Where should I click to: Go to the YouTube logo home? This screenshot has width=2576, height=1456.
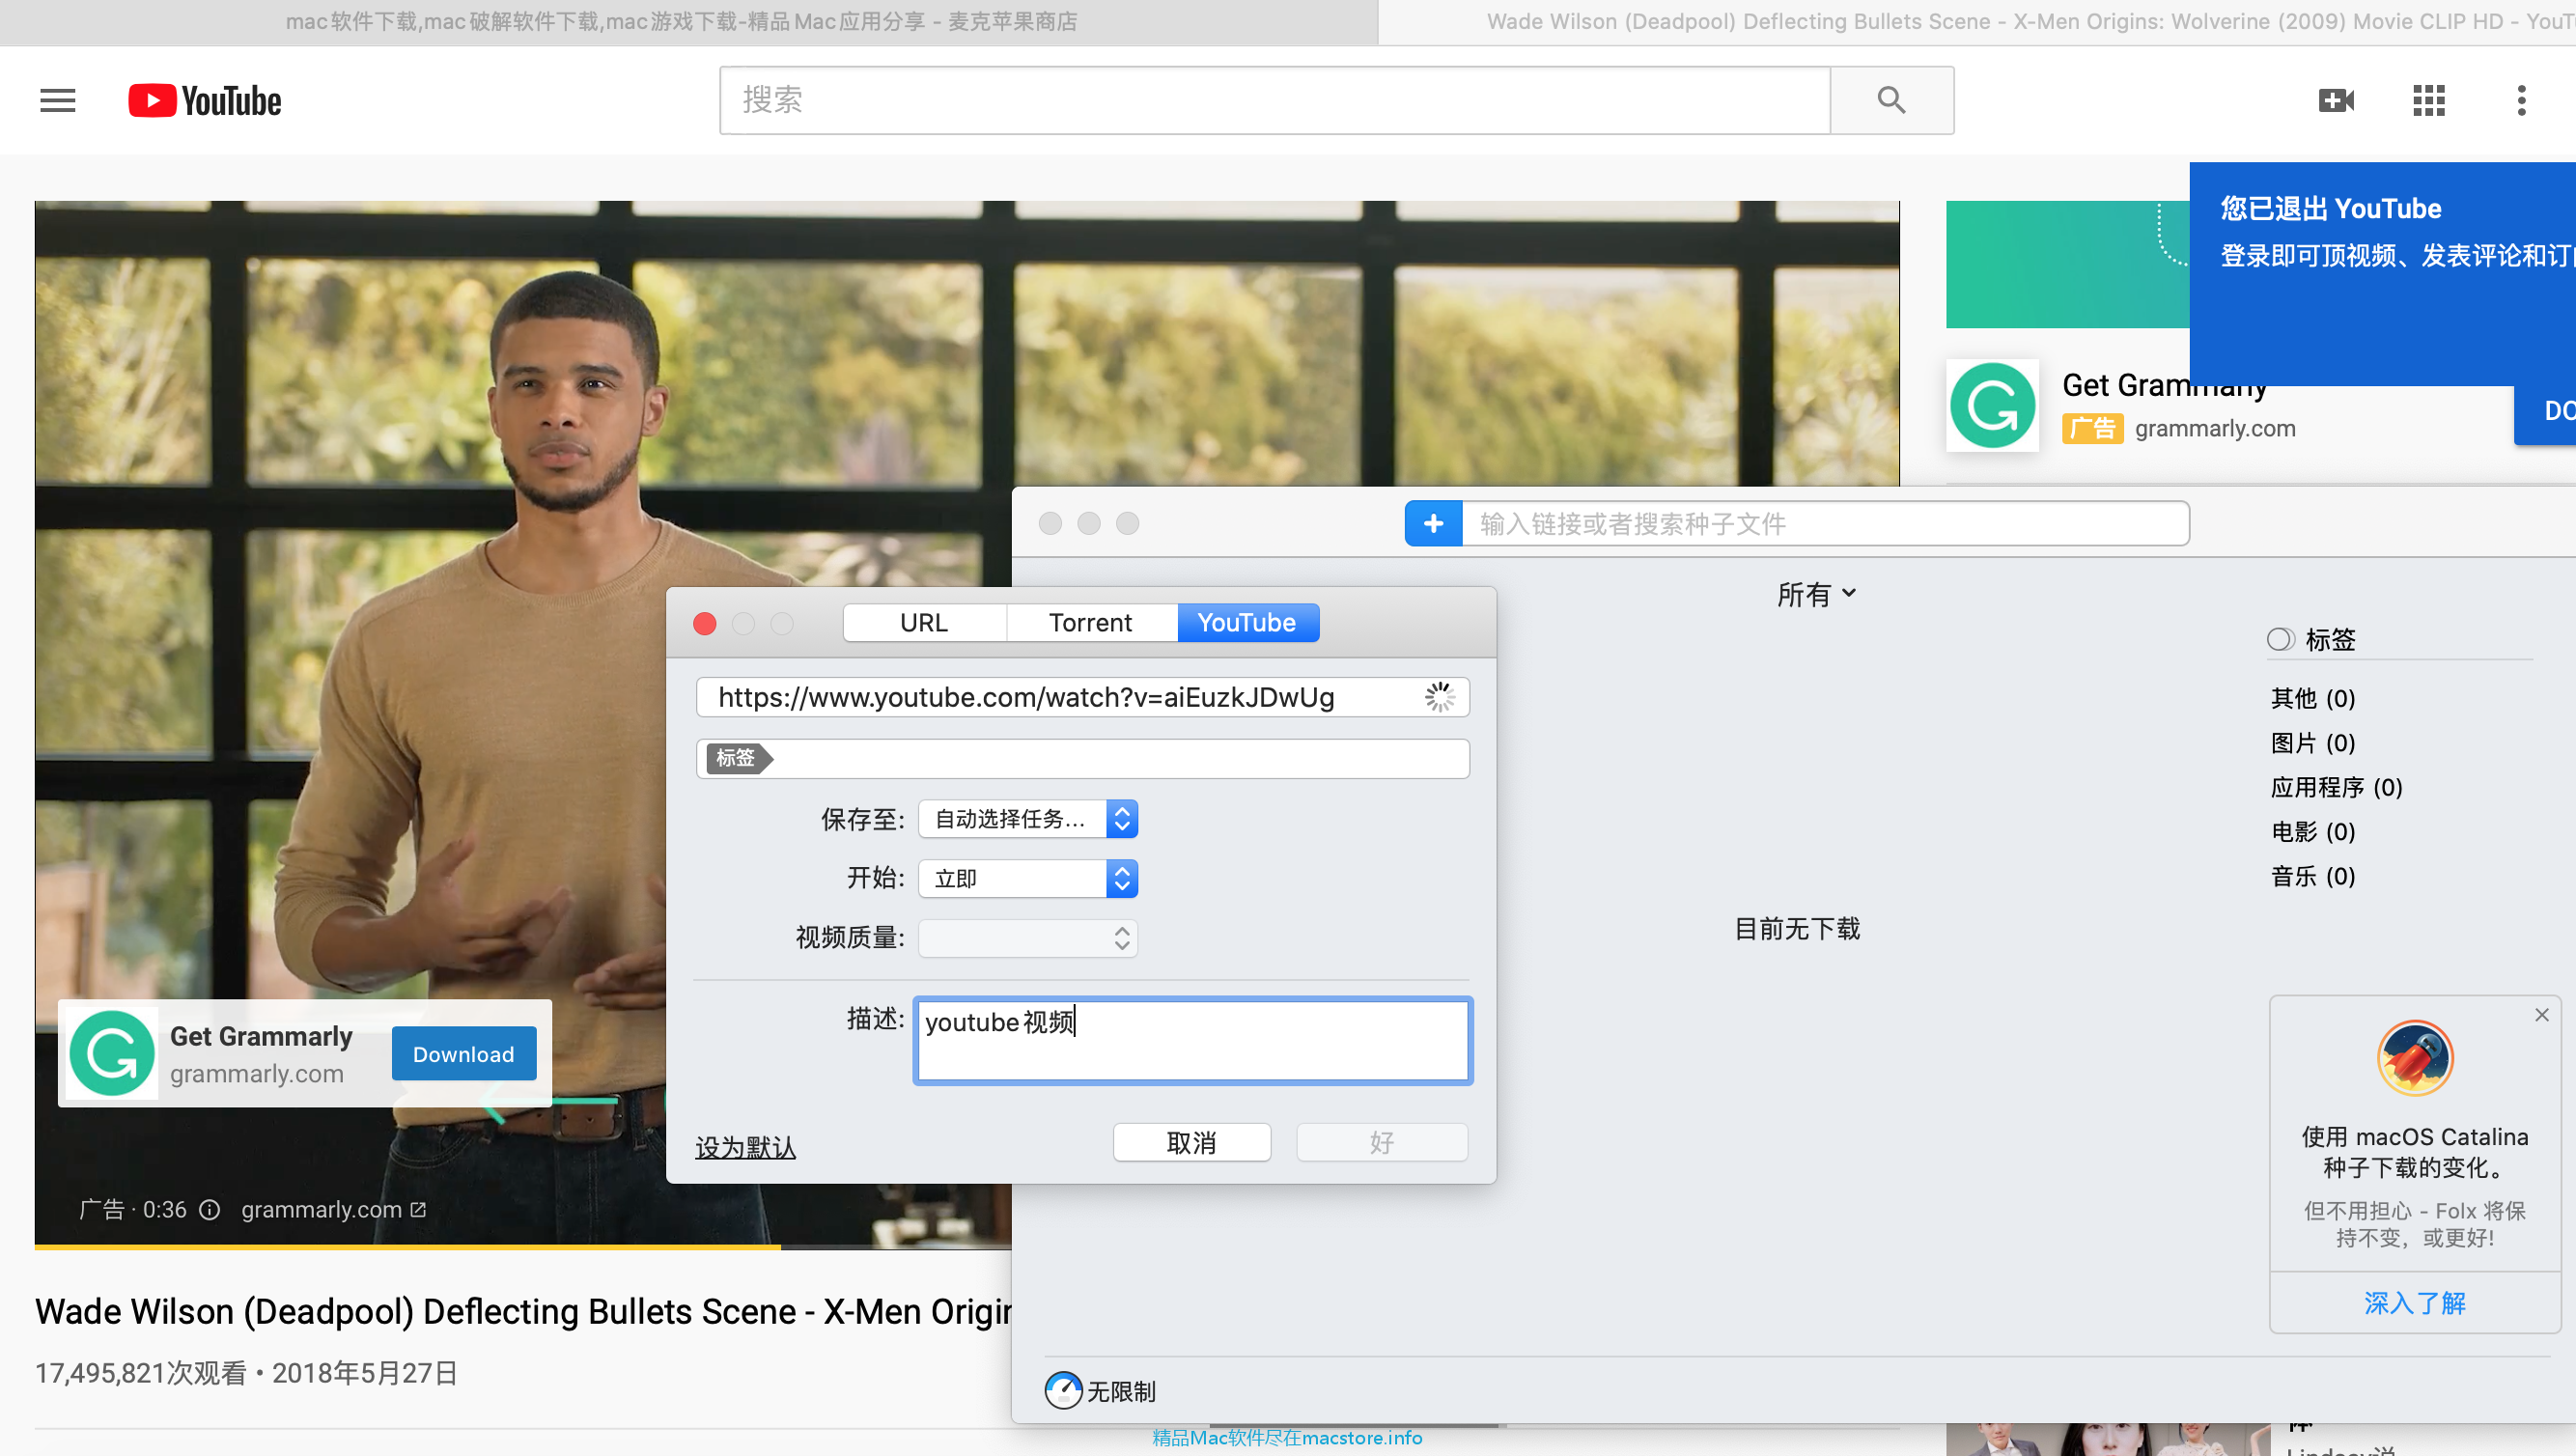205,101
